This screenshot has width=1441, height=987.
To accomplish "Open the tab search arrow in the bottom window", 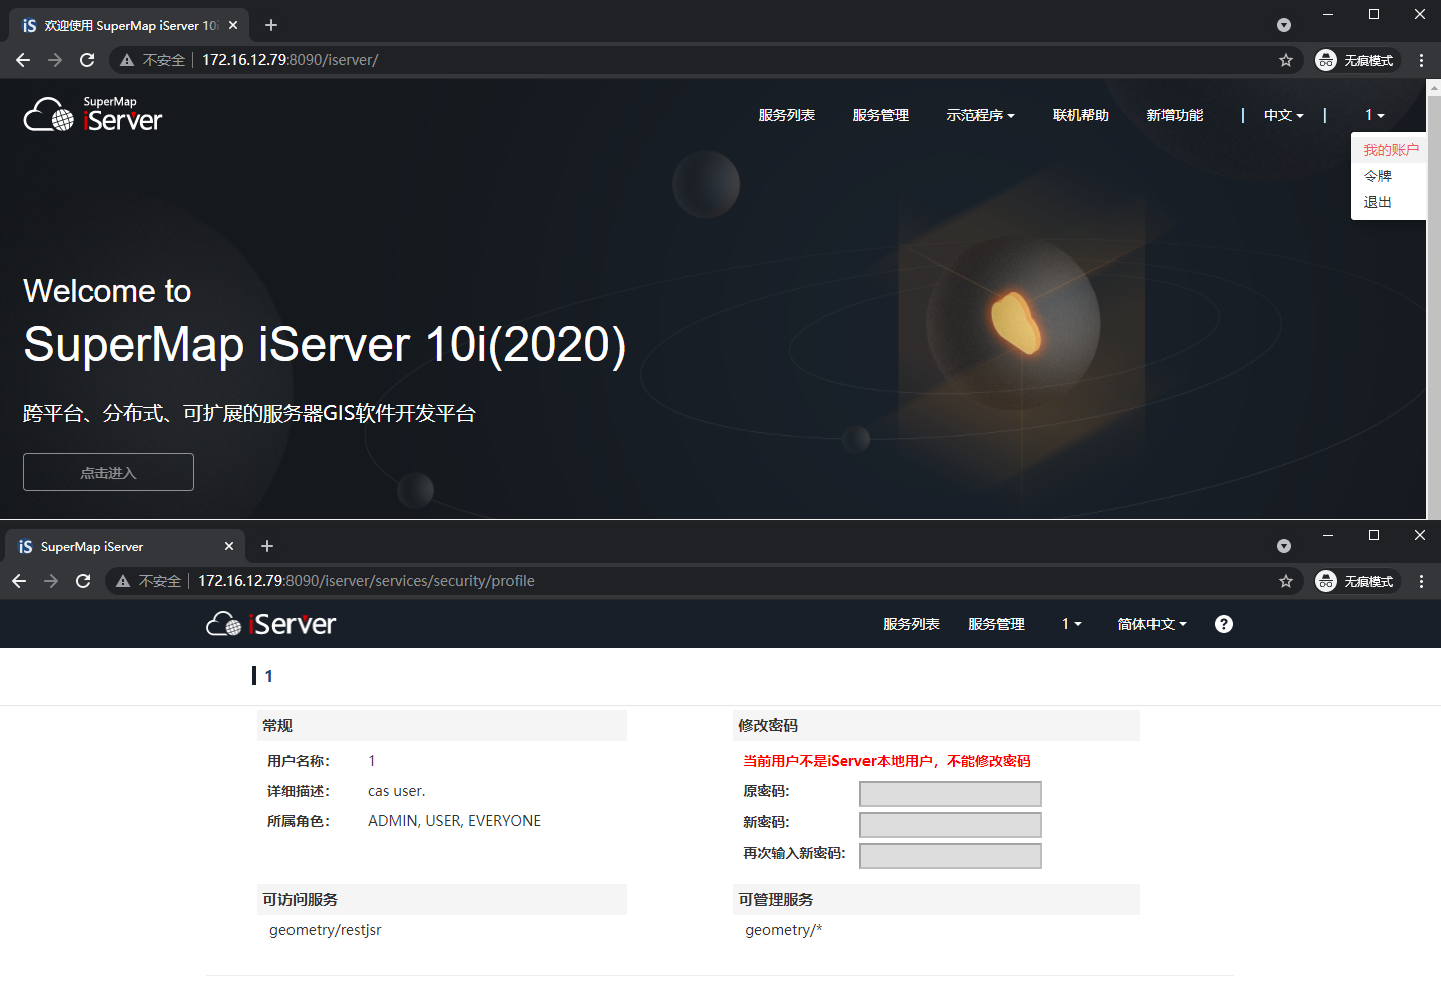I will pos(1284,546).
